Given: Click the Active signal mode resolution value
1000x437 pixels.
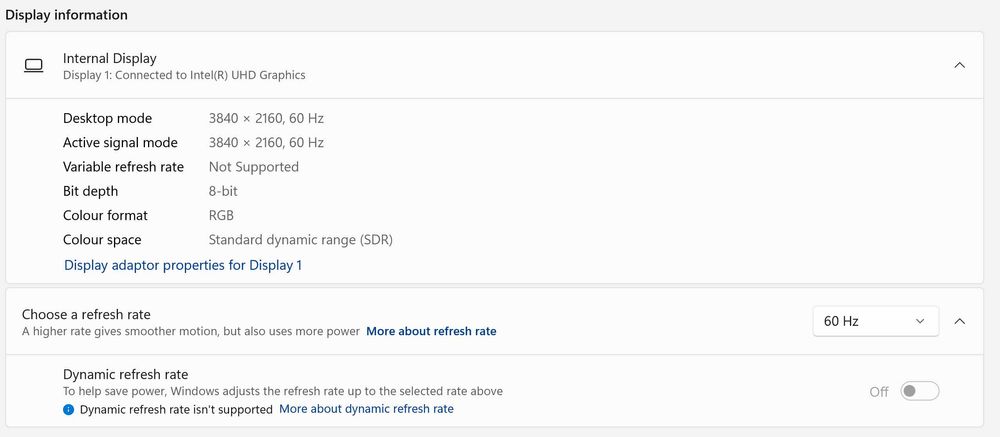Looking at the screenshot, I should pyautogui.click(x=266, y=142).
